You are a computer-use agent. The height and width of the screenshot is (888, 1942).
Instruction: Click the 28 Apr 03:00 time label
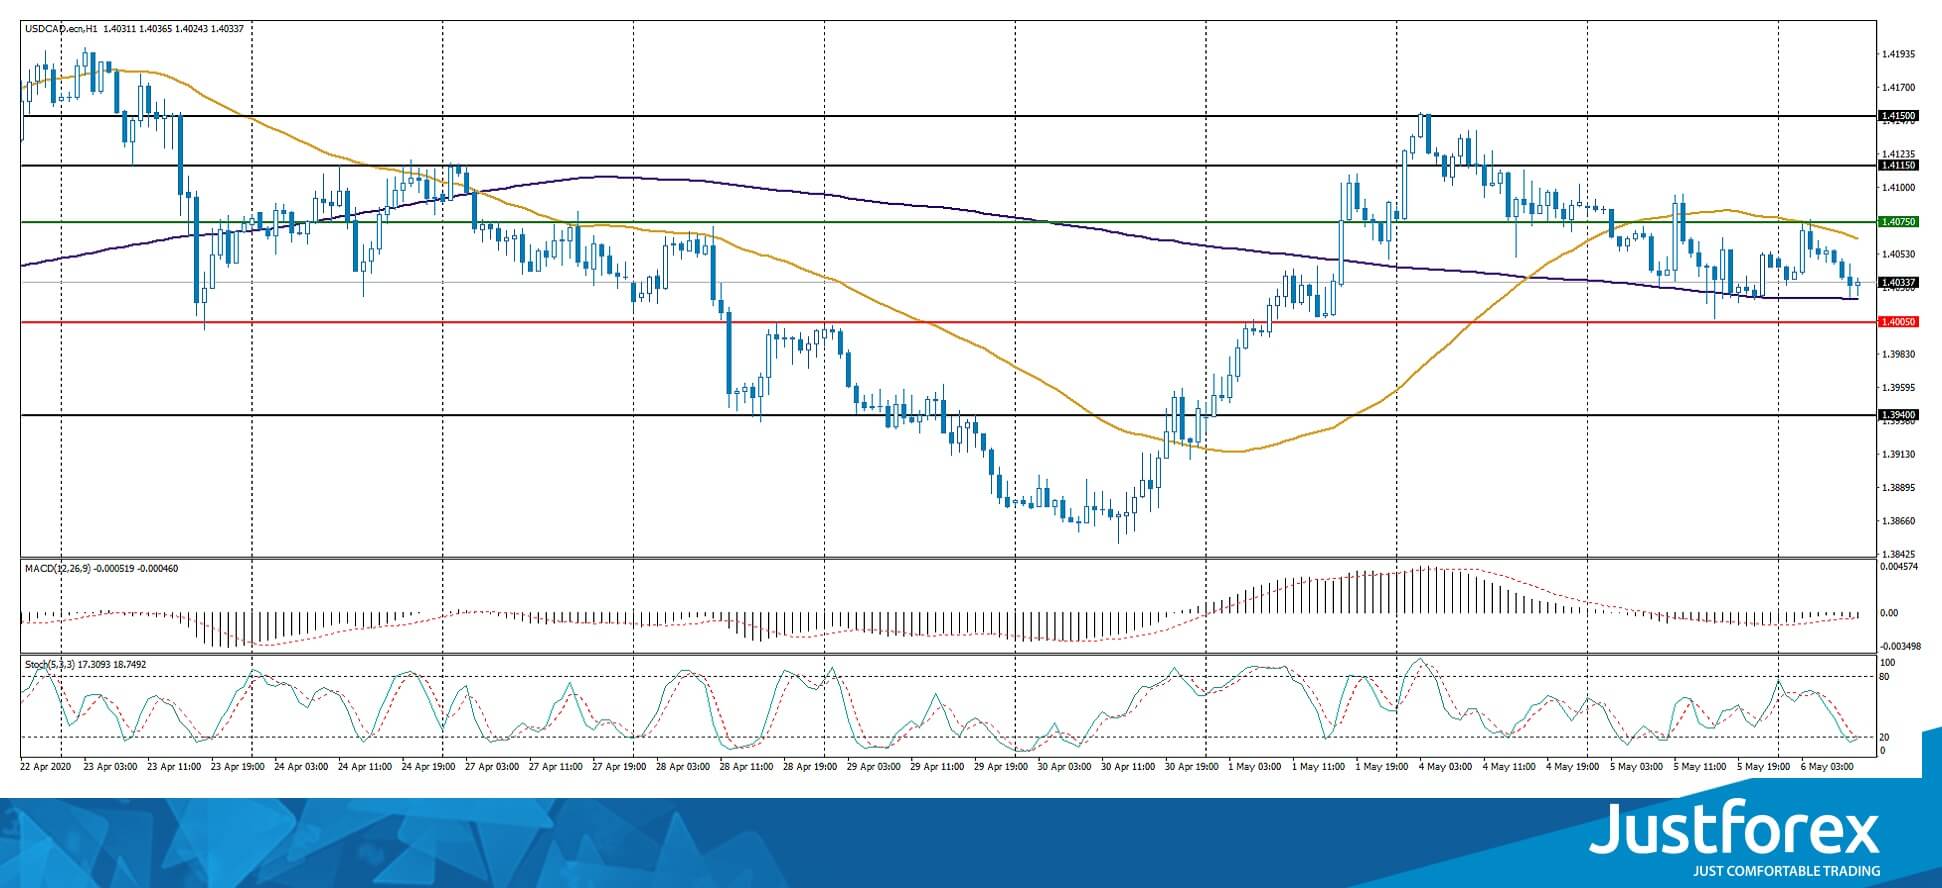point(683,767)
